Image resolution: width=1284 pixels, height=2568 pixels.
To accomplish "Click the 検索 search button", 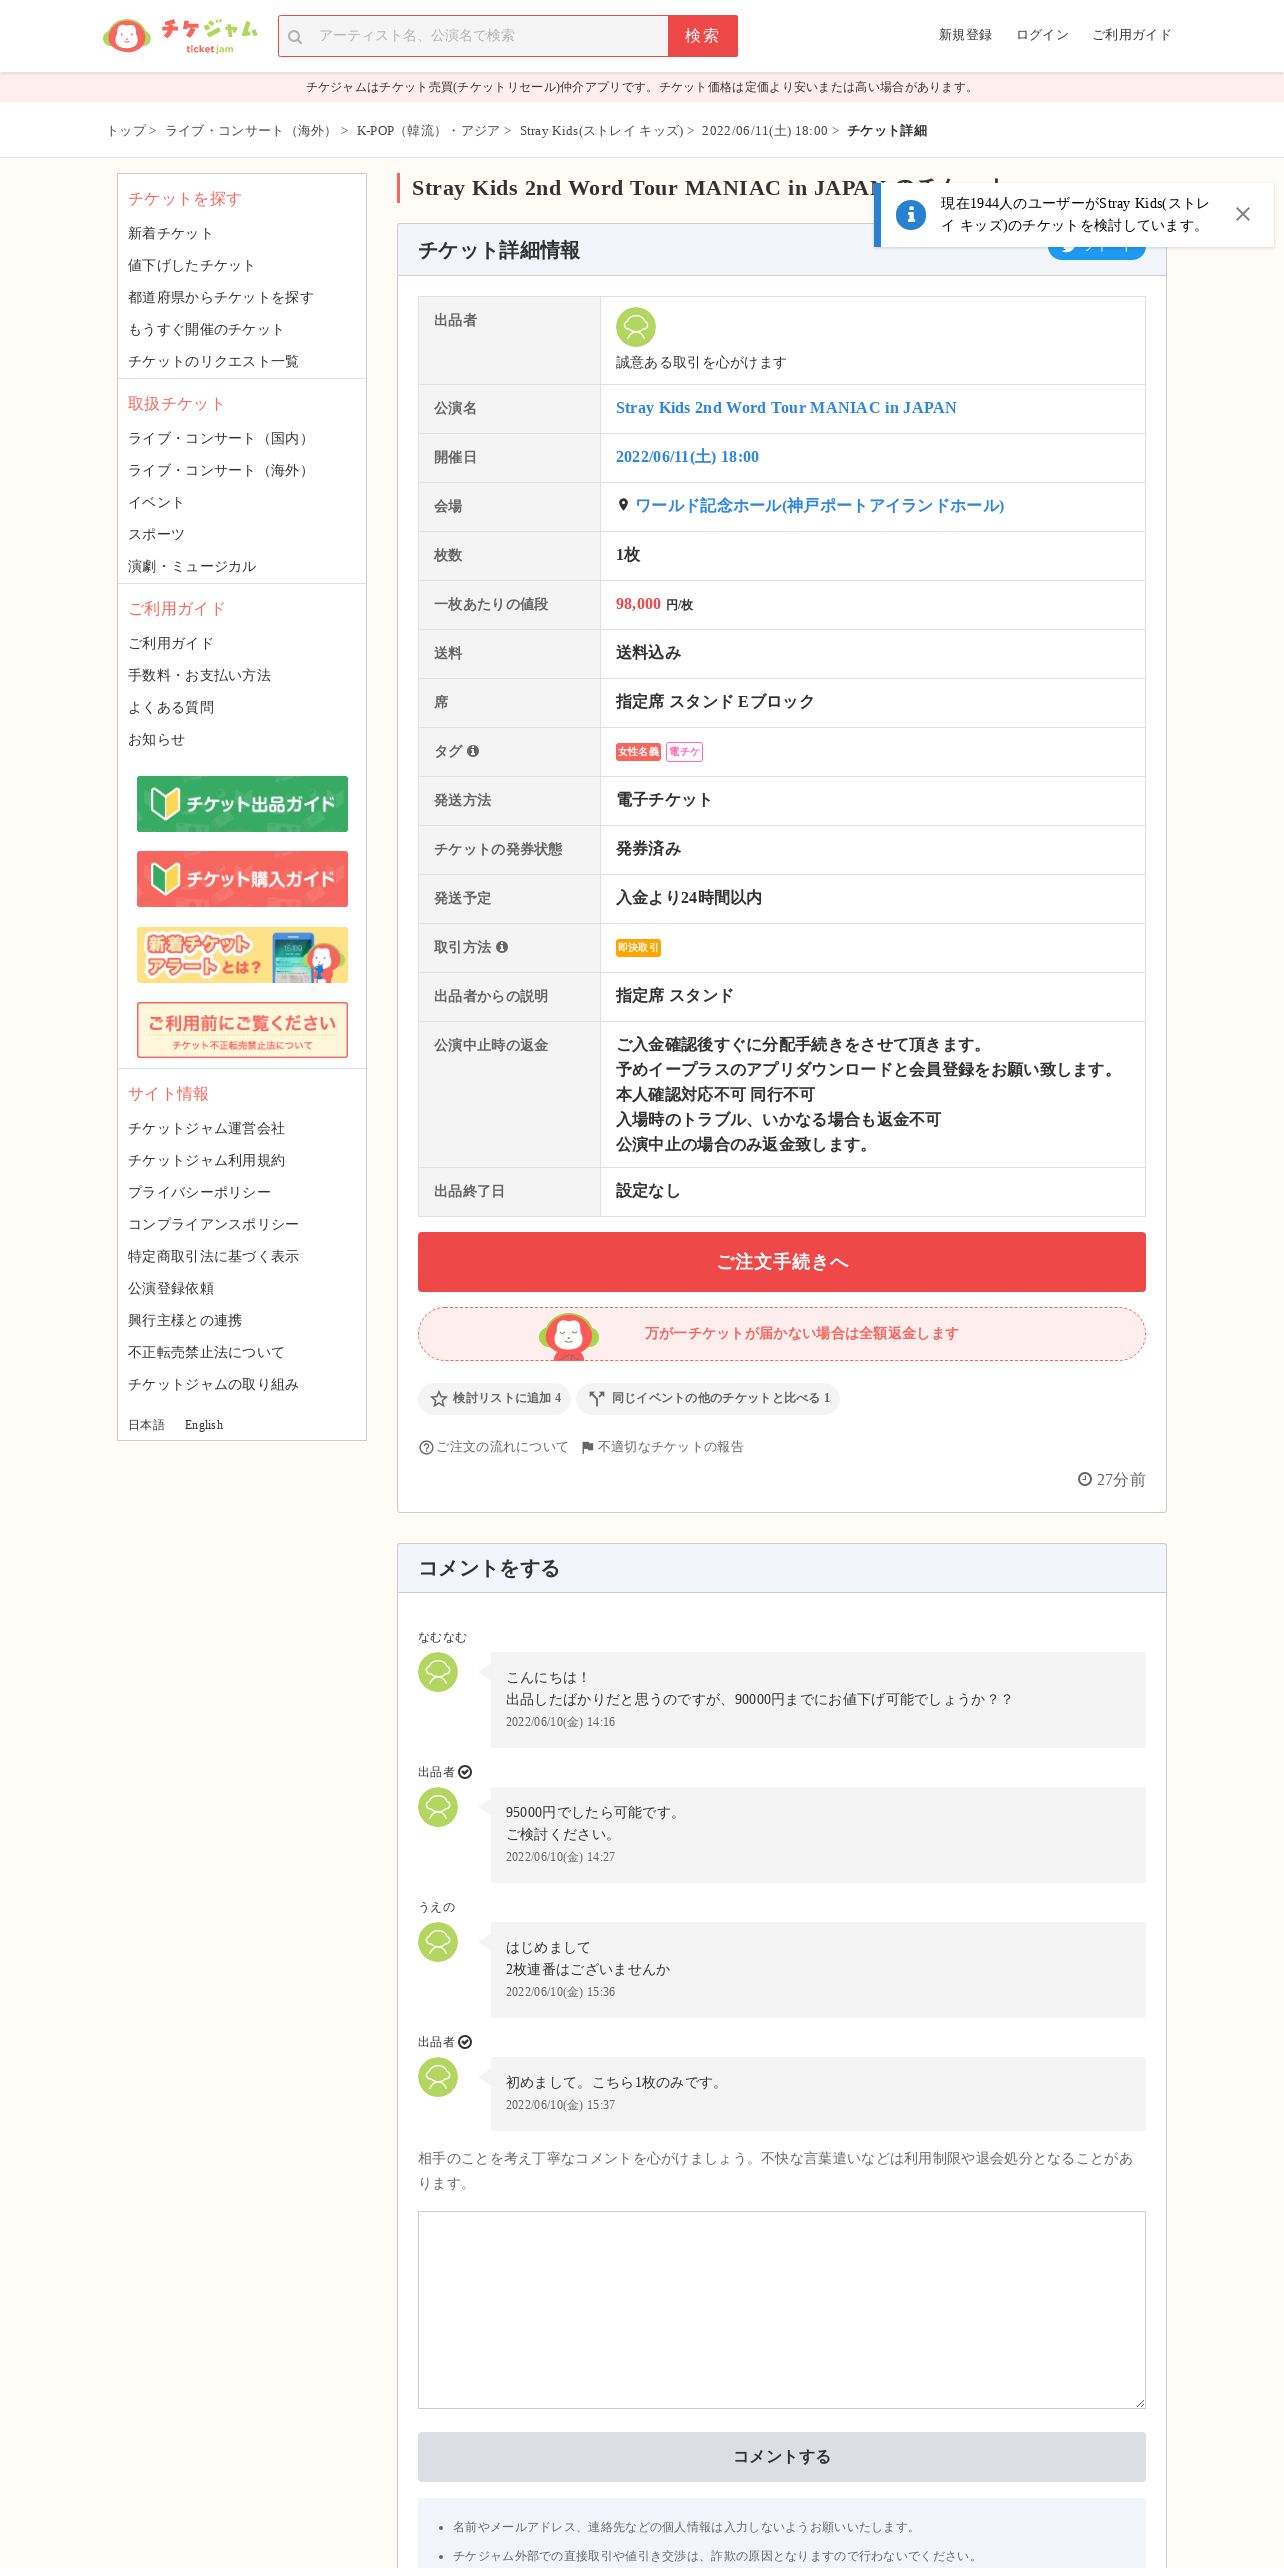I will pos(702,36).
